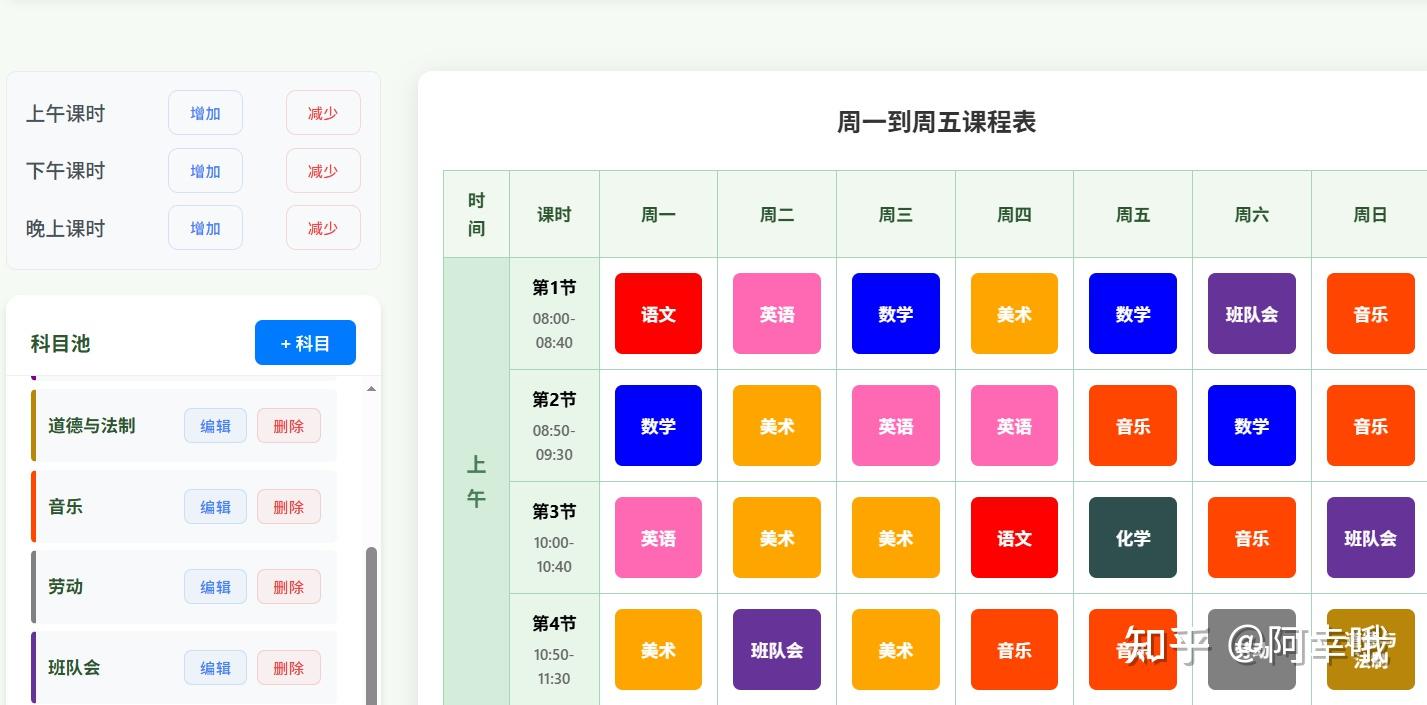
Task: Select the 英语 card on 周四 第2节
Action: [1014, 426]
